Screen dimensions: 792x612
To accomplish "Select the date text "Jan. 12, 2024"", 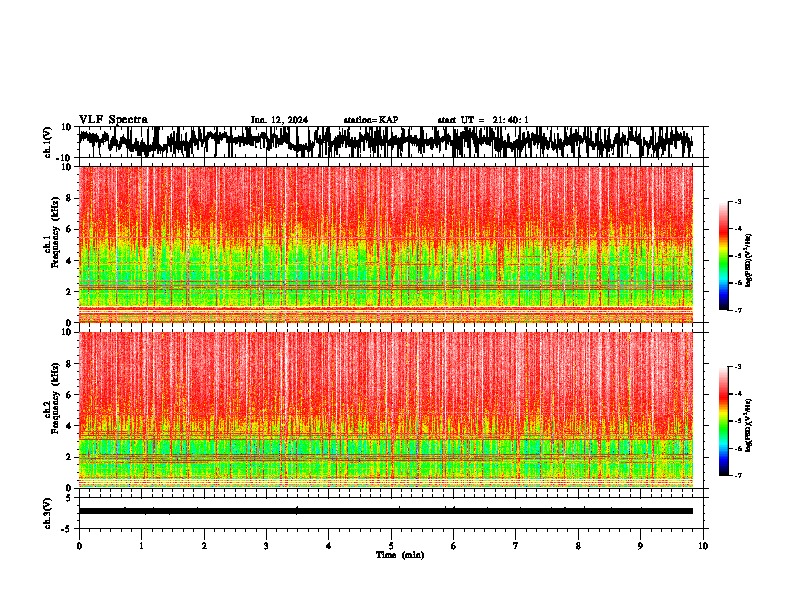I will [279, 120].
